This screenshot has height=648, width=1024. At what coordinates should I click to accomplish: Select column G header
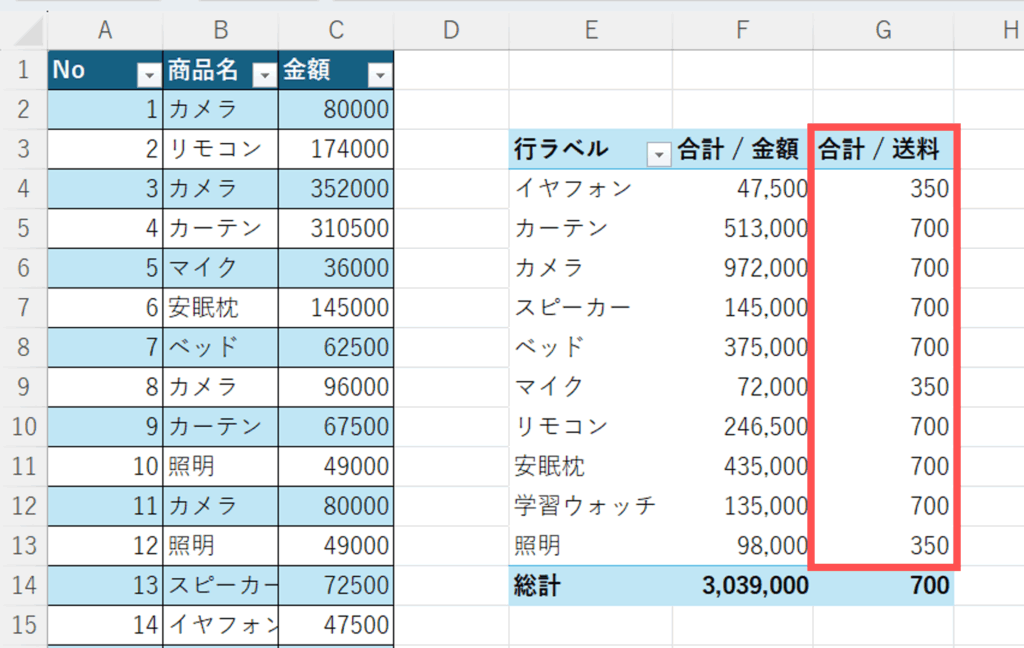[883, 31]
